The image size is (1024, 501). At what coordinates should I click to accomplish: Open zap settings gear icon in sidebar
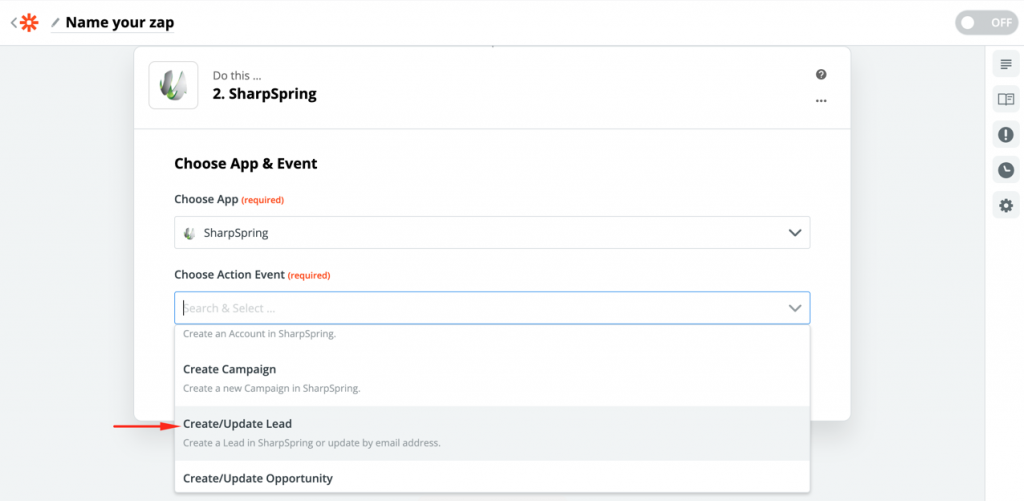(1005, 205)
